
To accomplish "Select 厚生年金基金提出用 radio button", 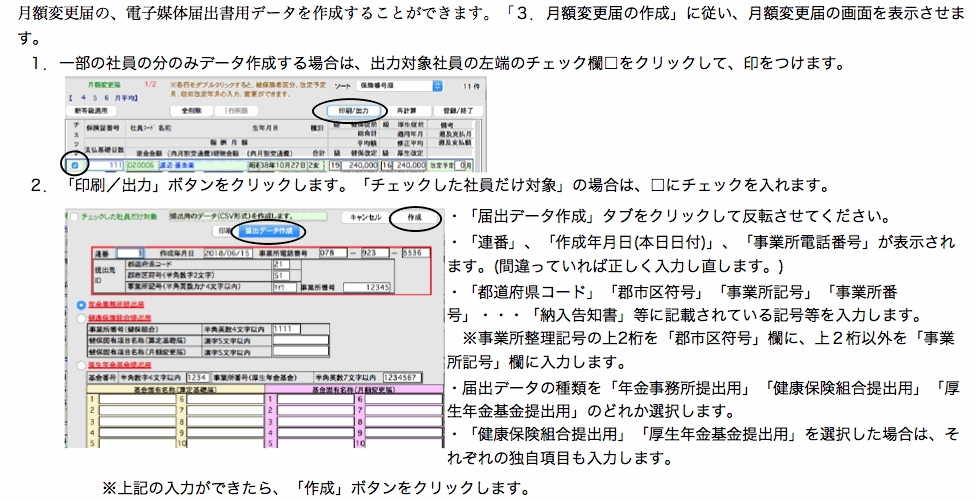I will 80,367.
